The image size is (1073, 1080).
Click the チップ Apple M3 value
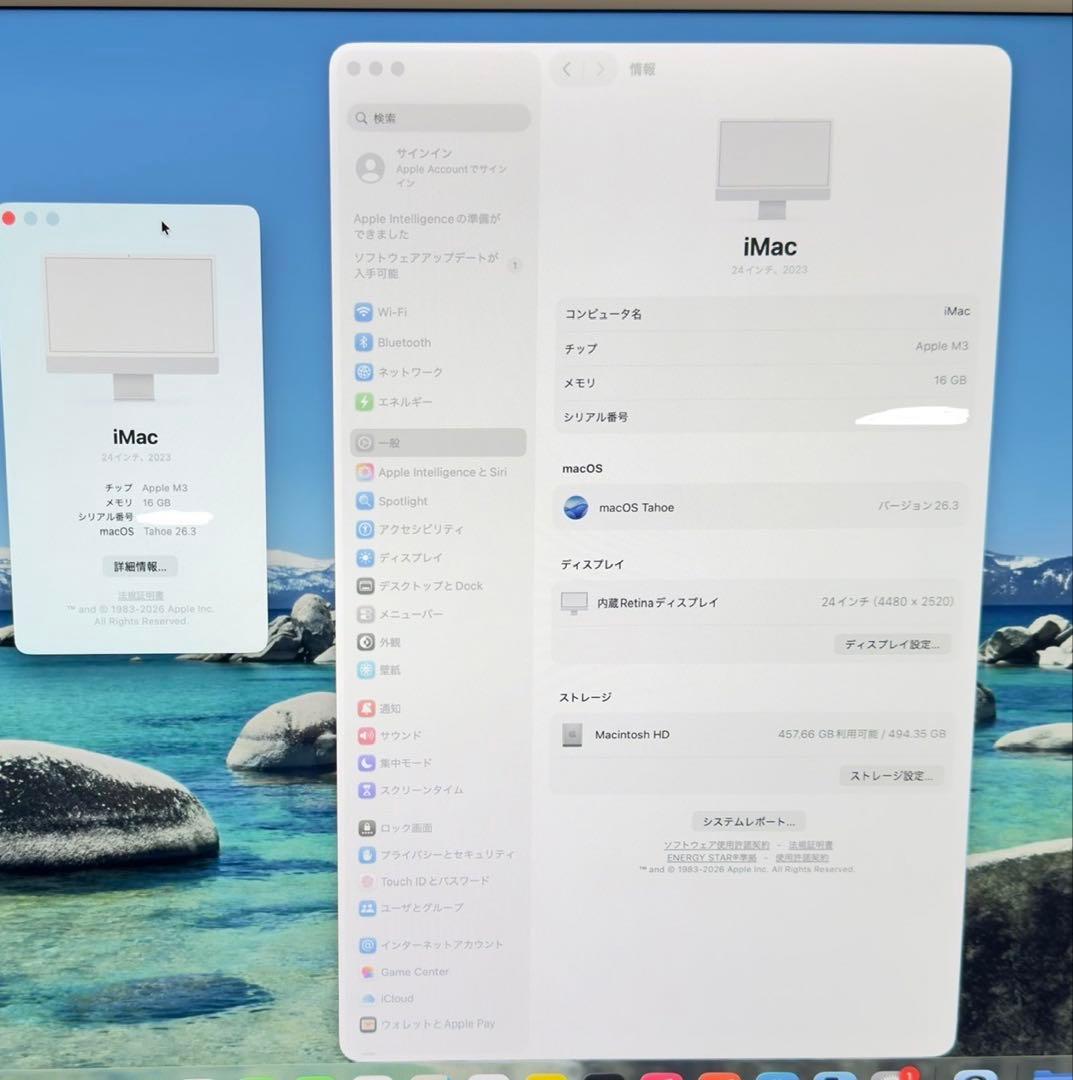point(941,346)
